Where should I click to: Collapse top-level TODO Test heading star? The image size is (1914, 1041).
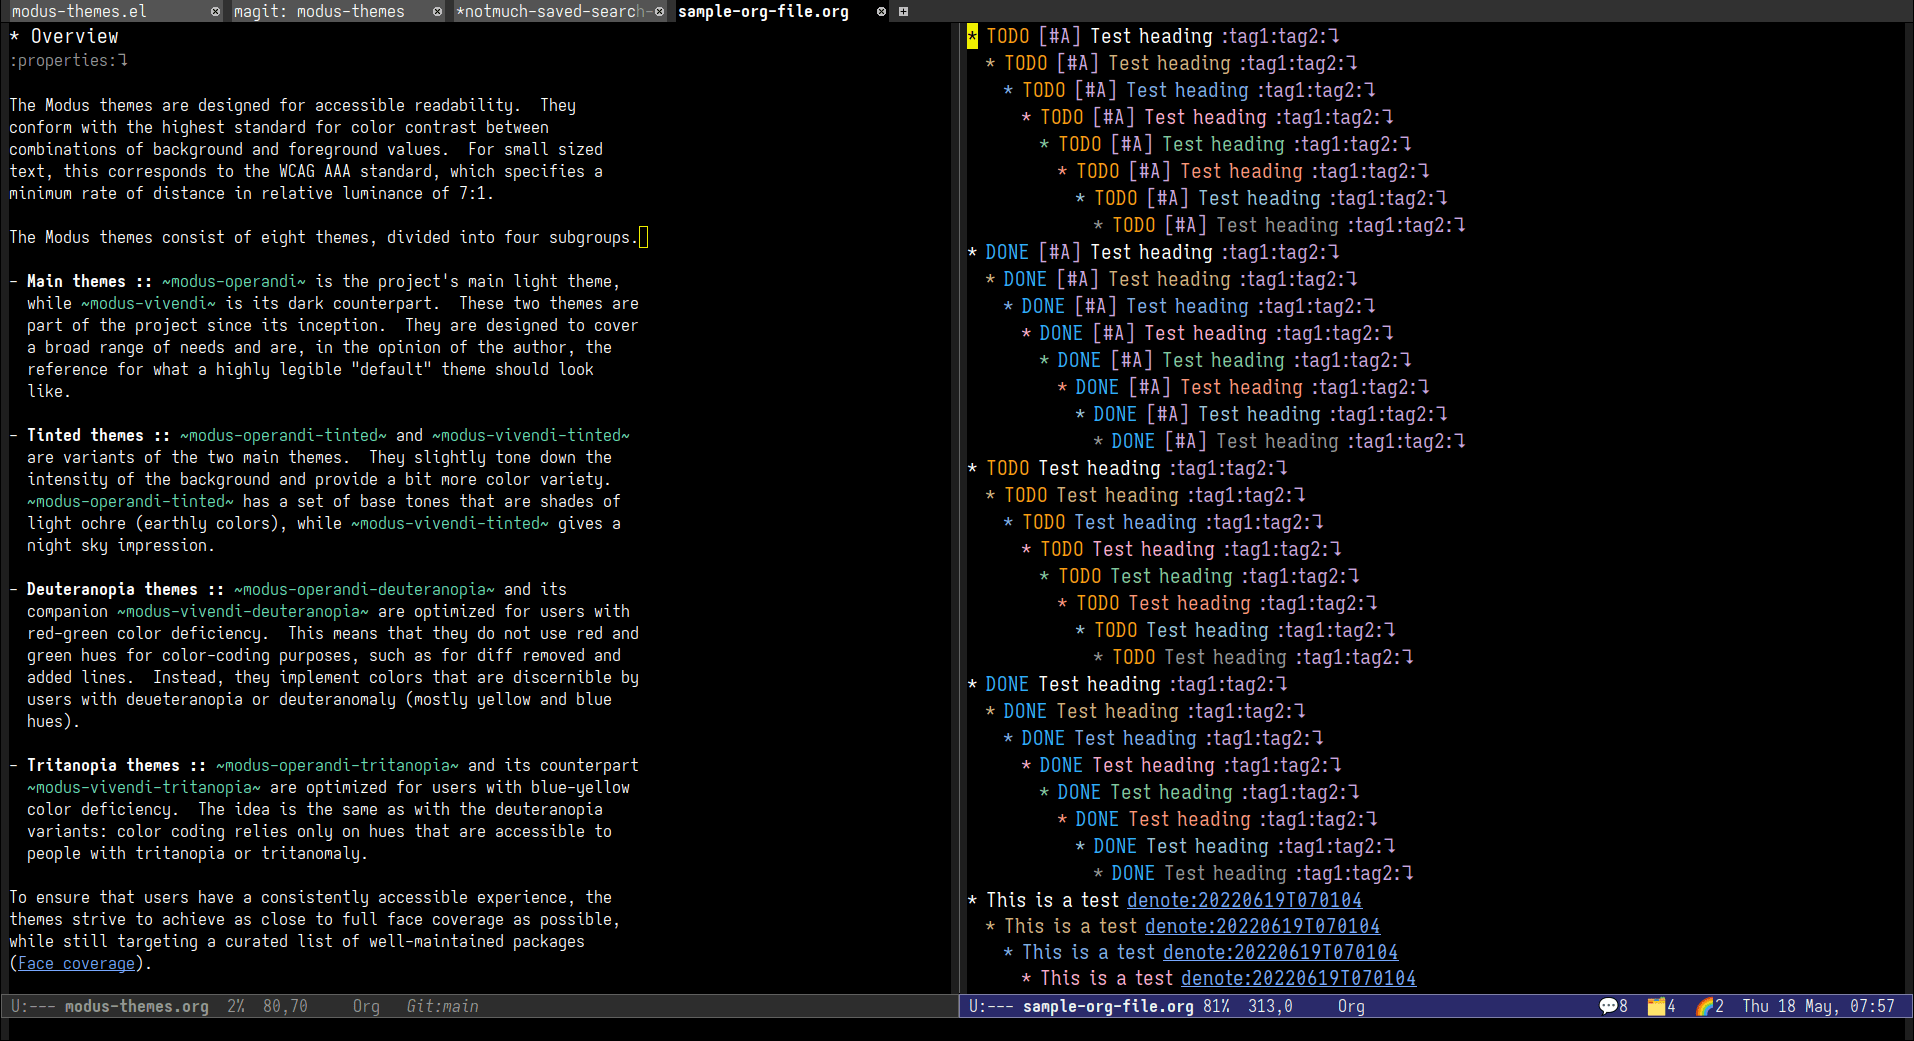pos(972,468)
